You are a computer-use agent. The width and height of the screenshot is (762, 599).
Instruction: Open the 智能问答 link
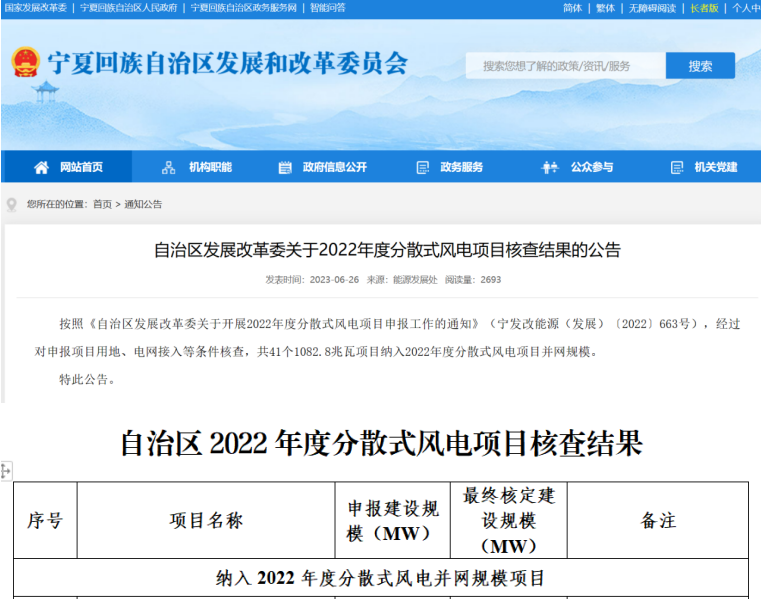tap(328, 8)
